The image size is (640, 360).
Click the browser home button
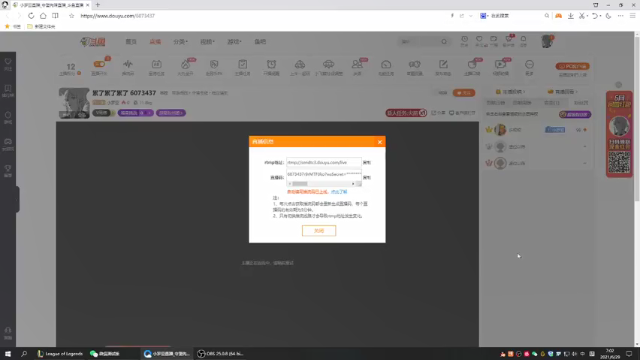tap(43, 16)
